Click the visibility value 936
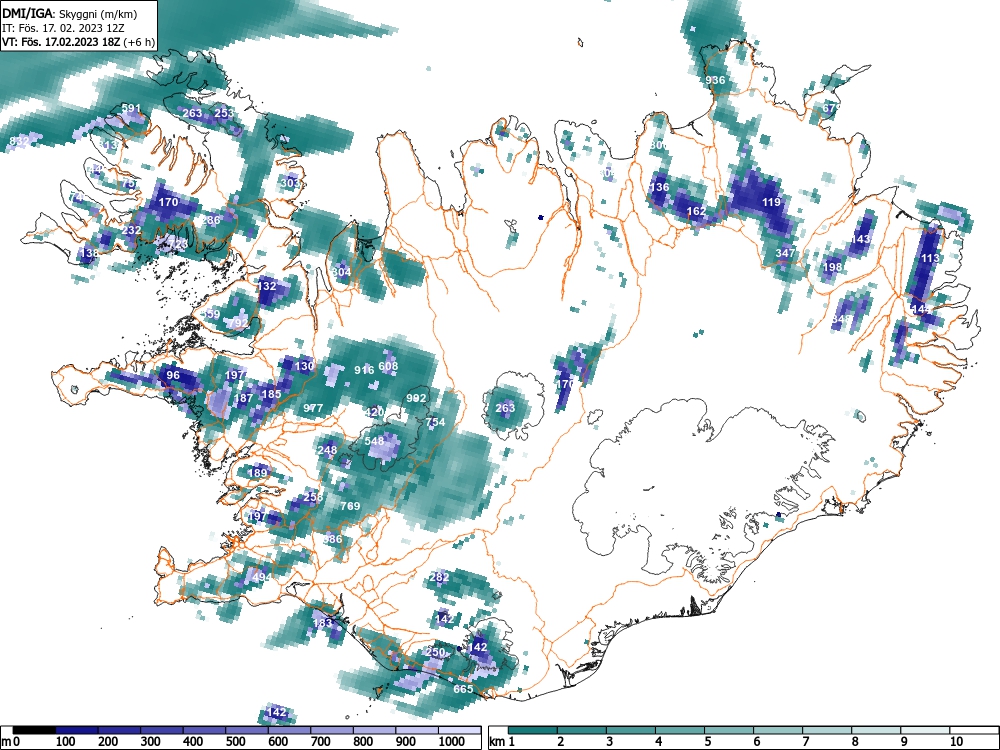1000x750 pixels. (715, 80)
